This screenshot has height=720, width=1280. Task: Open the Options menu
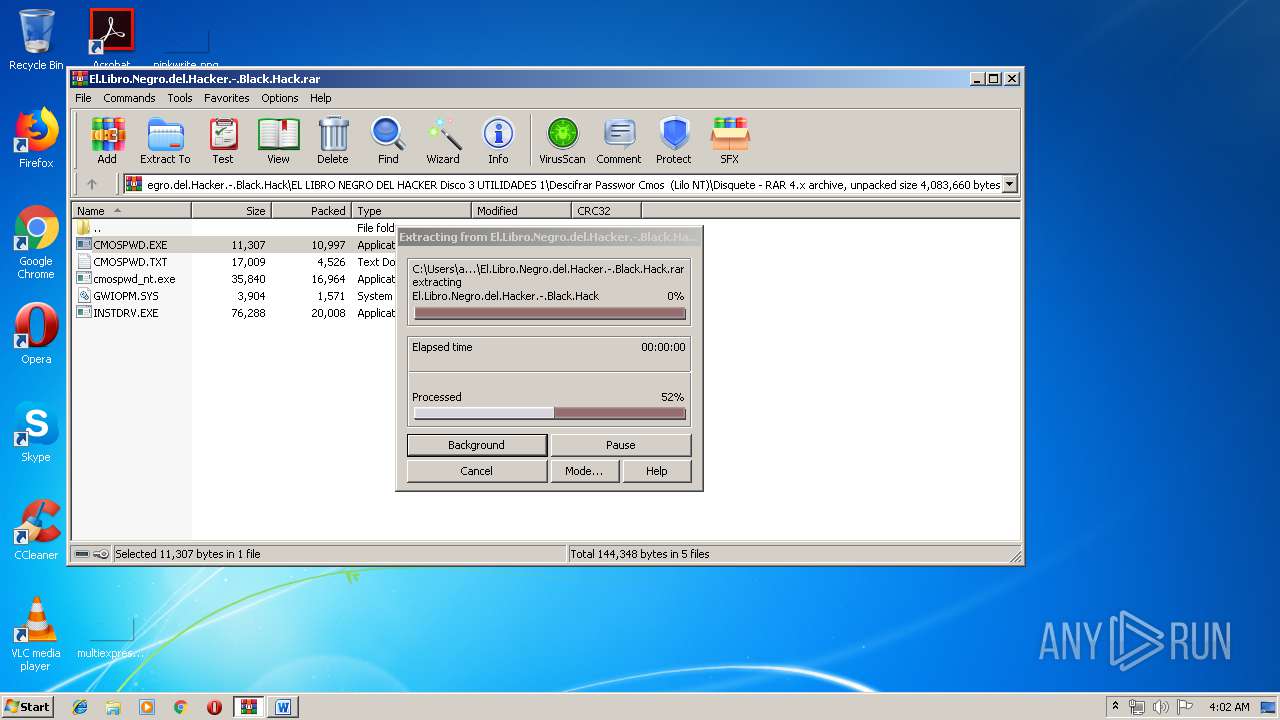click(280, 98)
